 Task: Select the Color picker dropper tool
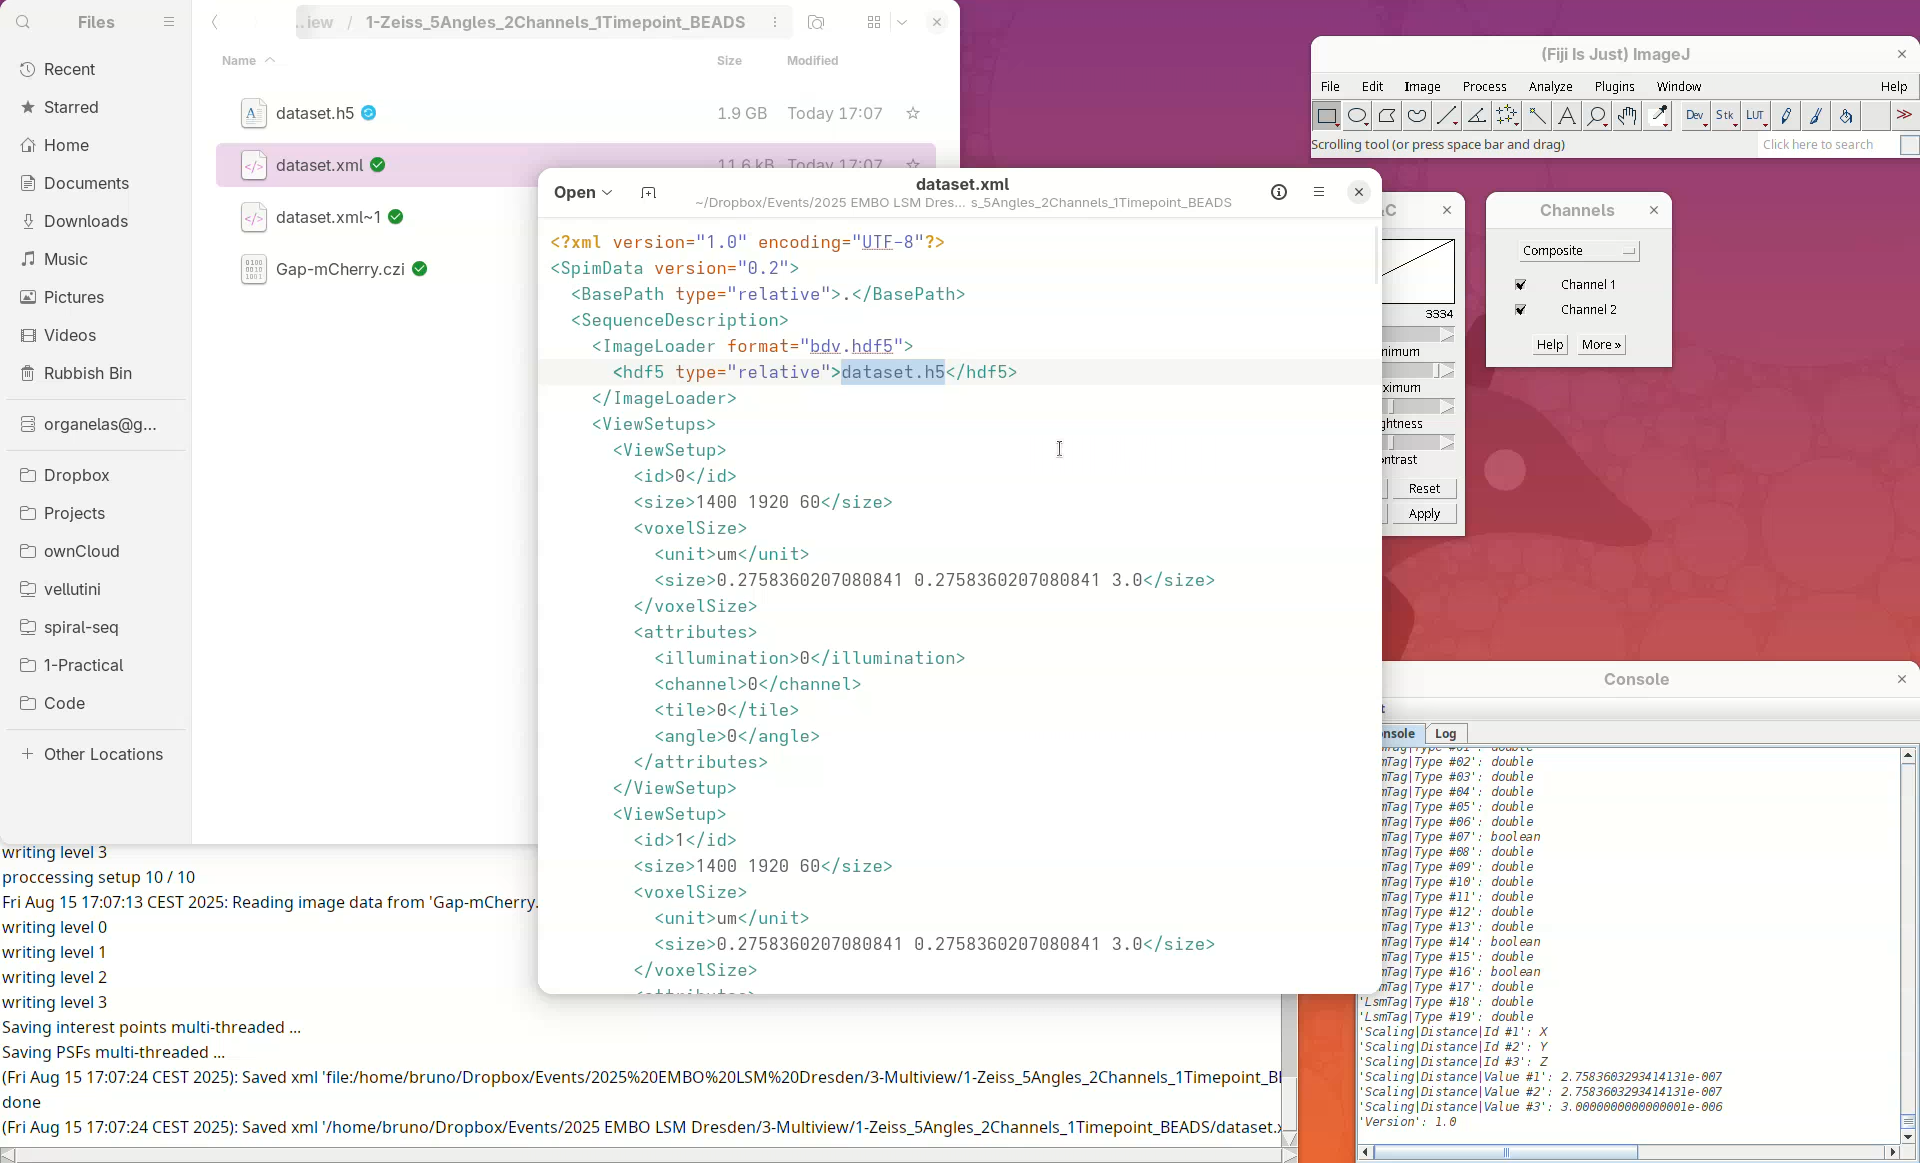pos(1658,116)
